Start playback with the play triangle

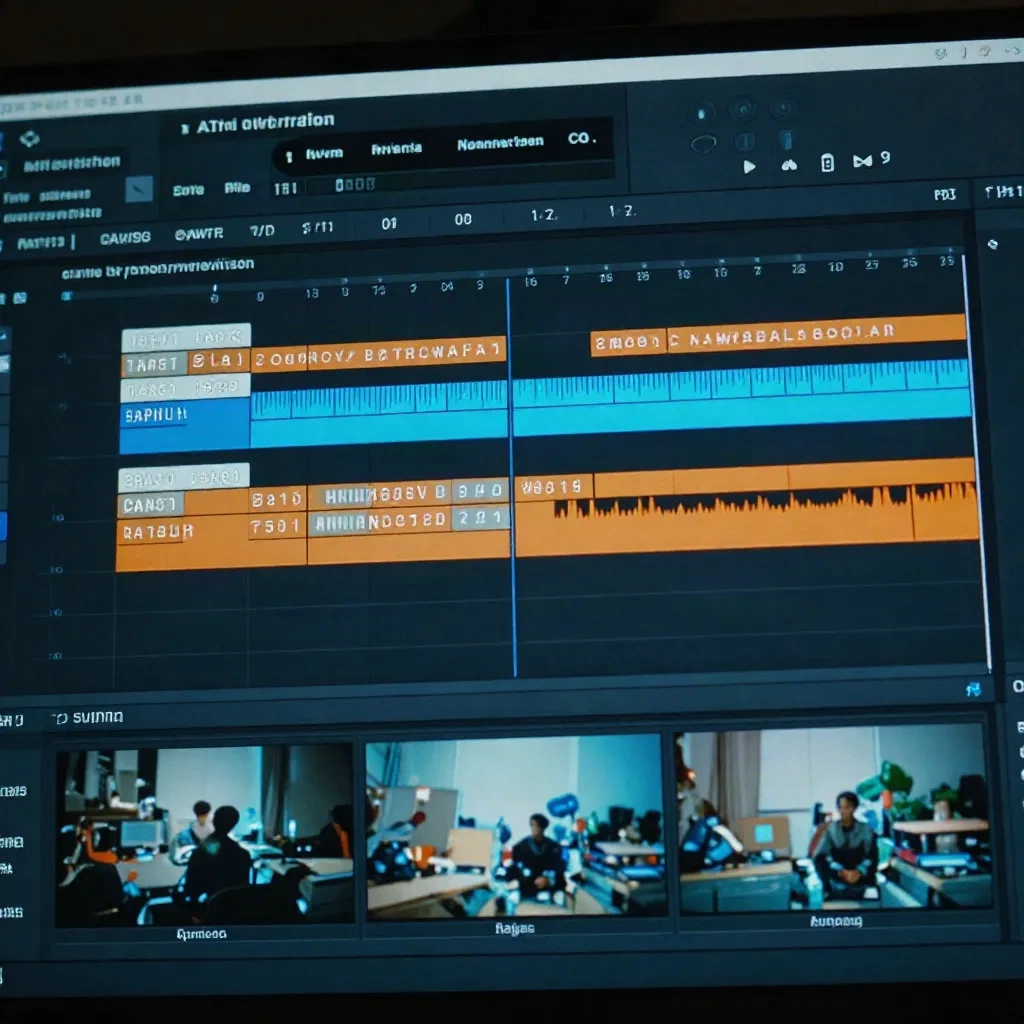749,167
